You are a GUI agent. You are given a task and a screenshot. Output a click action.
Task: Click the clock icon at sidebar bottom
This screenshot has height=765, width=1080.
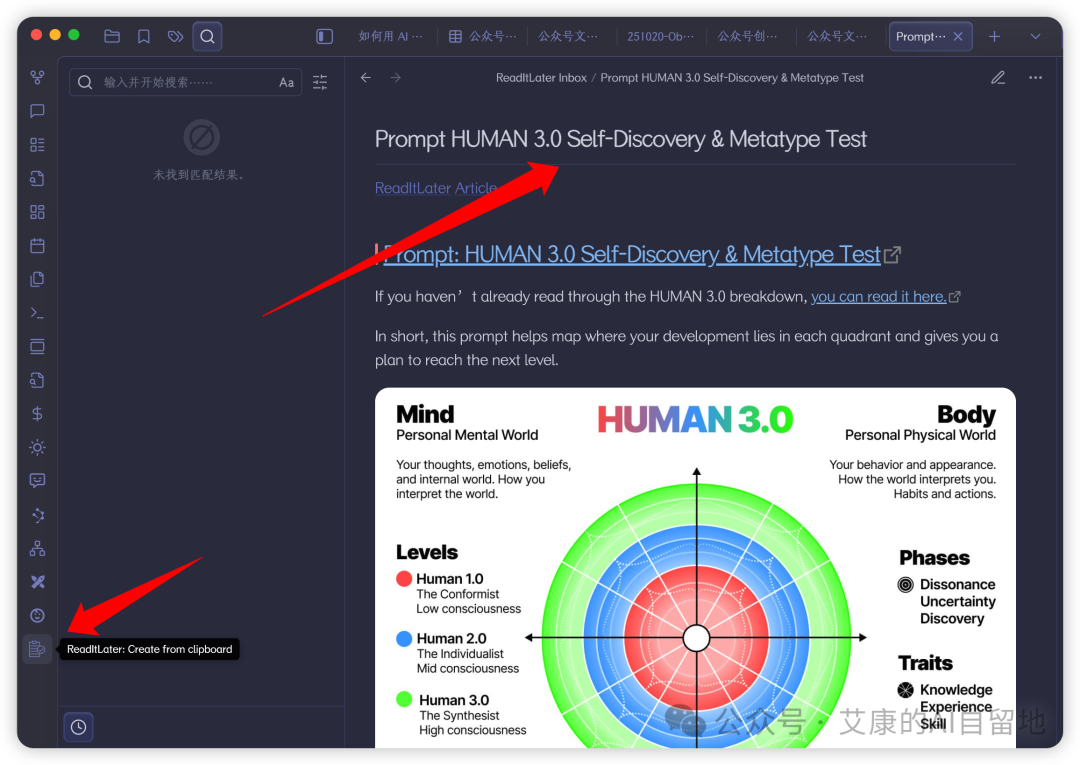tap(79, 727)
